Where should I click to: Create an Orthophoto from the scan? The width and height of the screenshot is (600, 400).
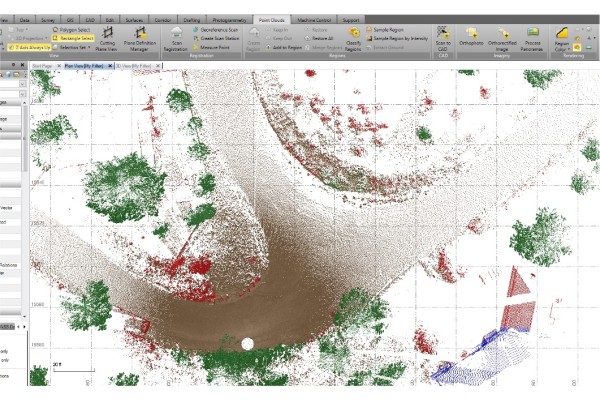tap(470, 38)
